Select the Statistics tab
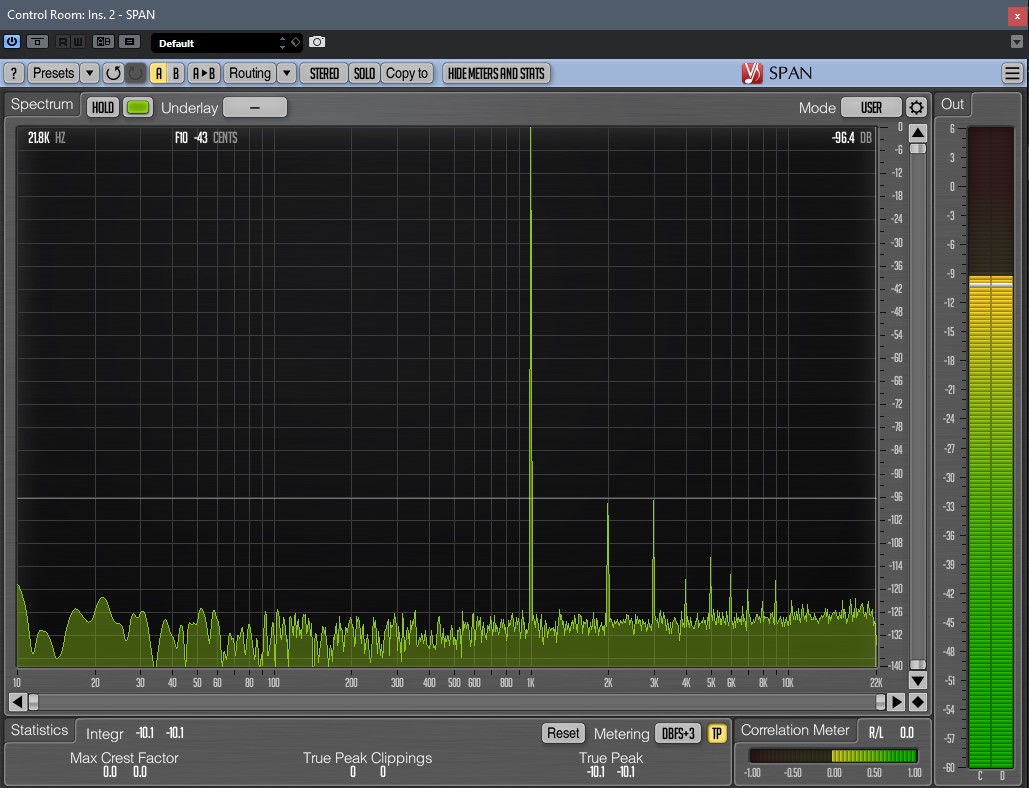 coord(39,730)
